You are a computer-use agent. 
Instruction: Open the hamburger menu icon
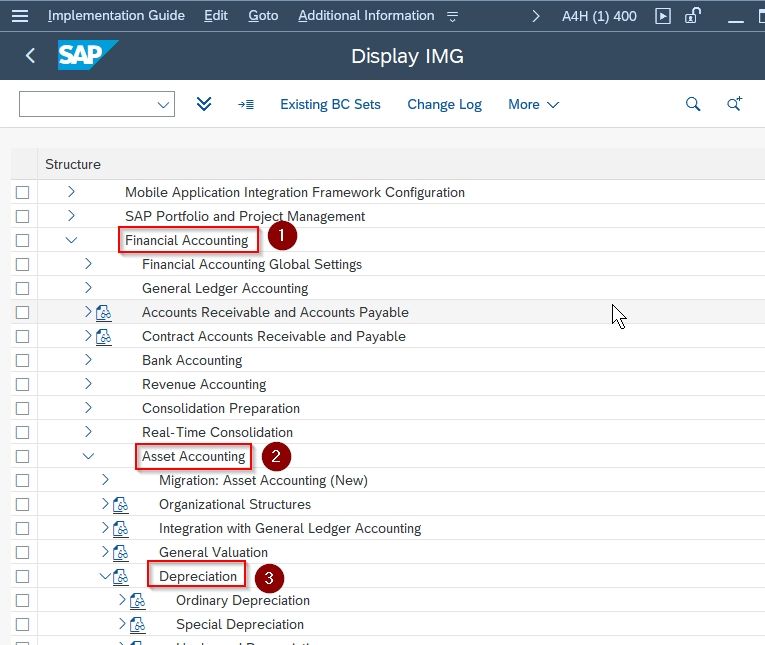20,16
